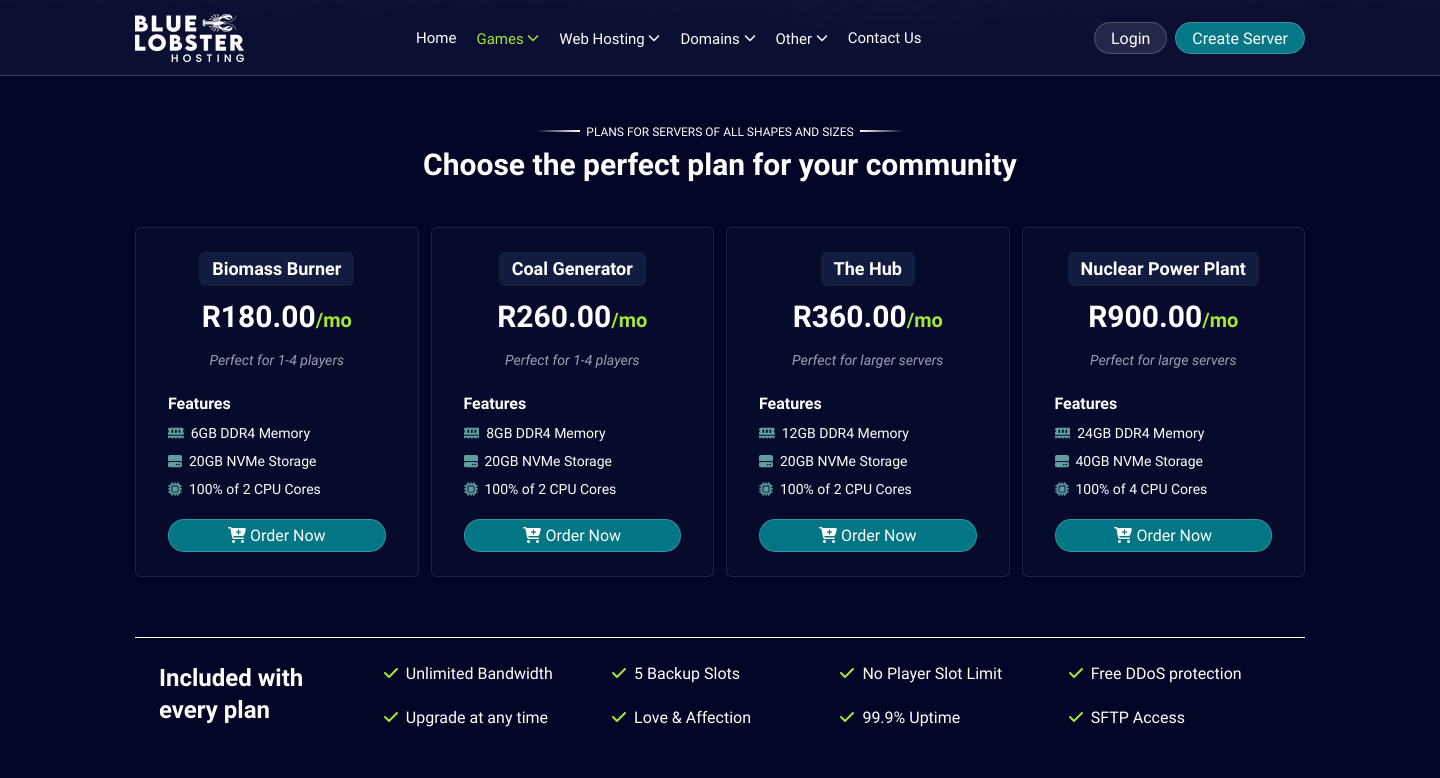Open the Contact Us page
The height and width of the screenshot is (778, 1440).
(x=884, y=38)
